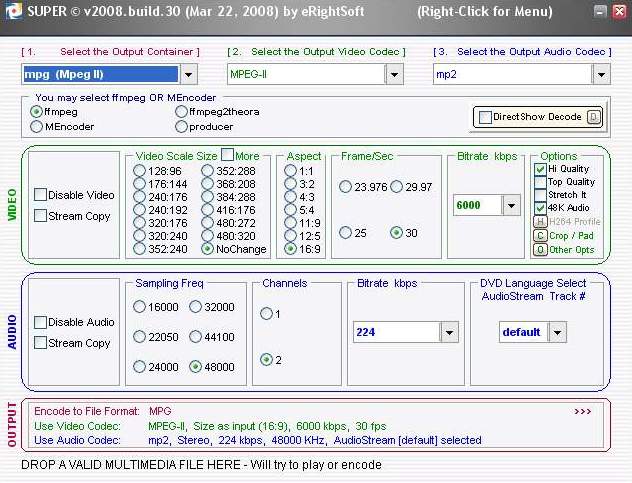This screenshot has height=483, width=632.
Task: Select 1 audio channel
Action: coord(266,313)
